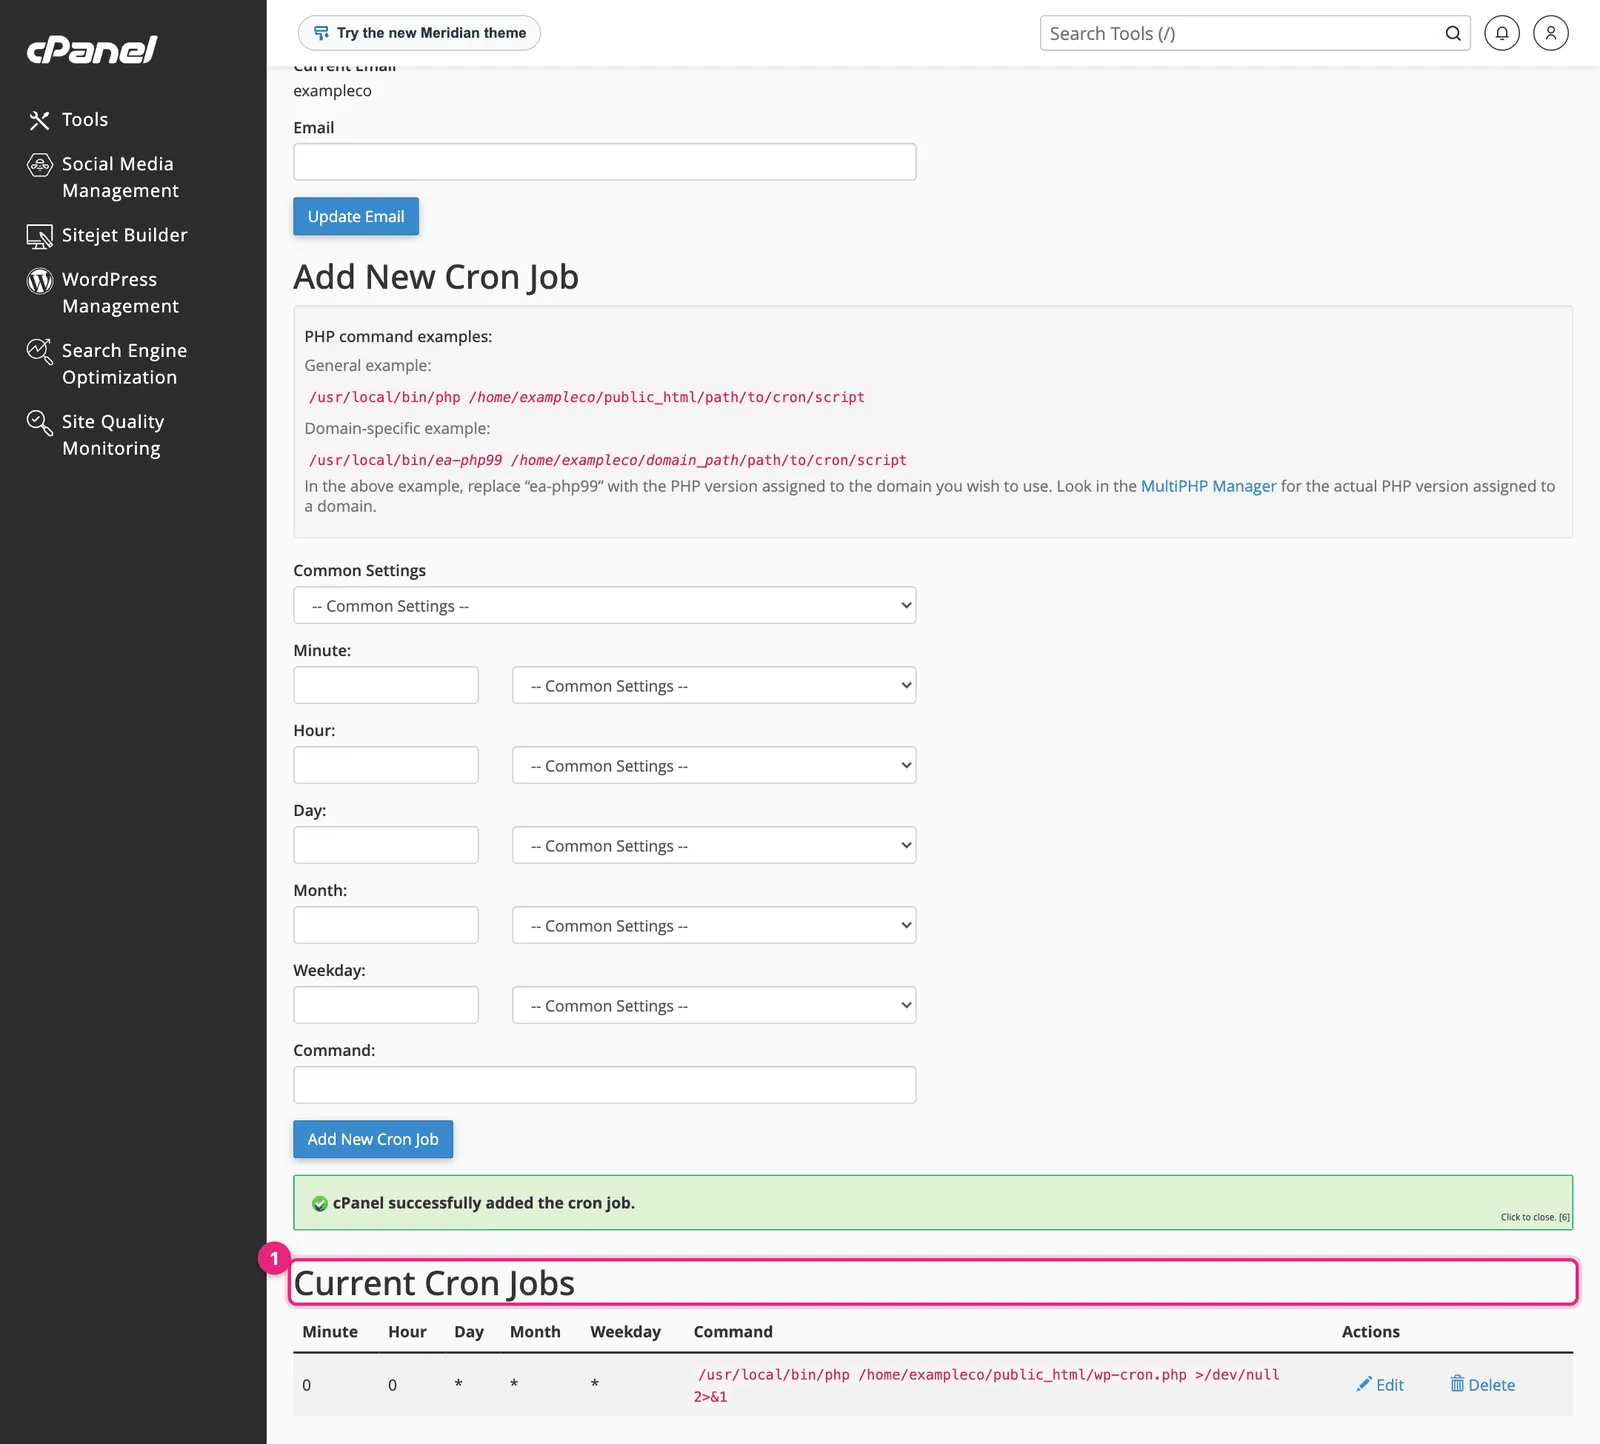The image size is (1600, 1444).
Task: Expand the Minute Common Settings dropdown
Action: point(714,685)
